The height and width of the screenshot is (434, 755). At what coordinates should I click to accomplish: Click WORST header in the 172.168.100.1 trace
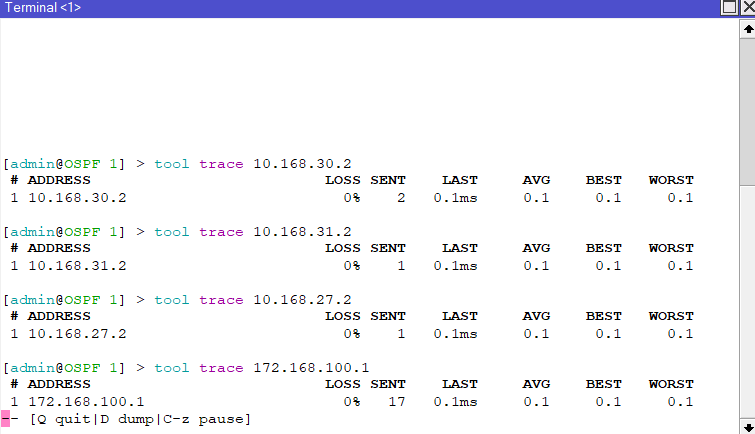(670, 384)
